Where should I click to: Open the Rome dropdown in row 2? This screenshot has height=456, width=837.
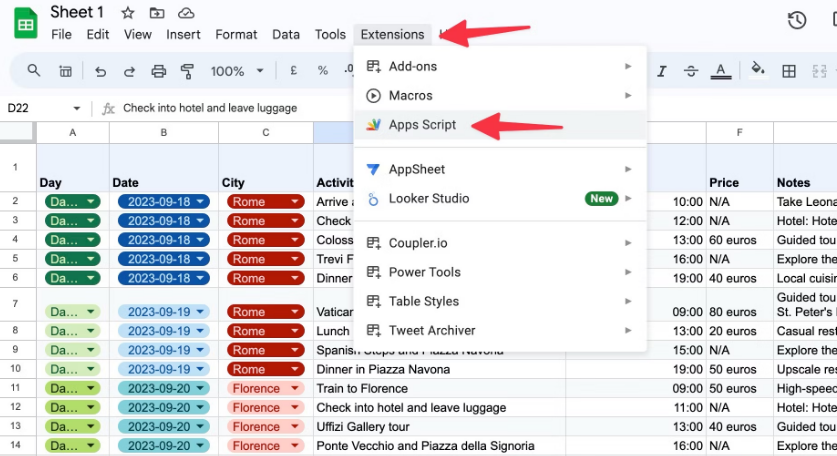(x=295, y=202)
